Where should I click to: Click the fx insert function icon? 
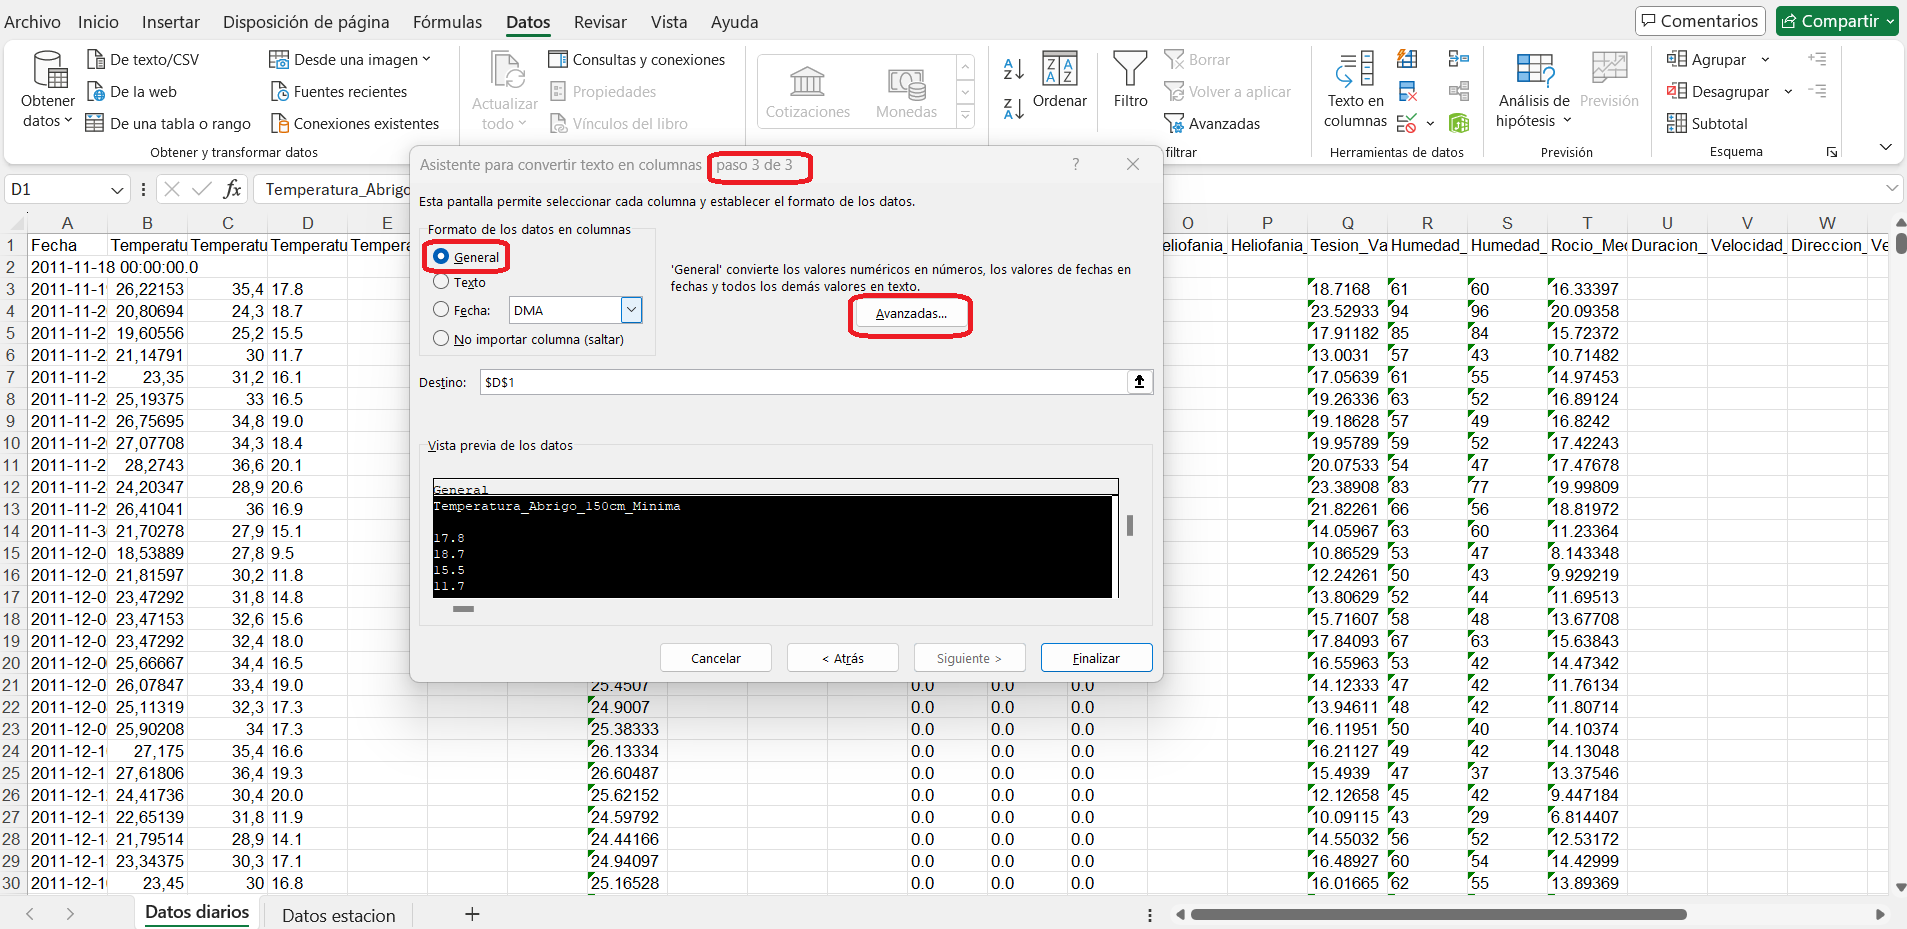(232, 189)
